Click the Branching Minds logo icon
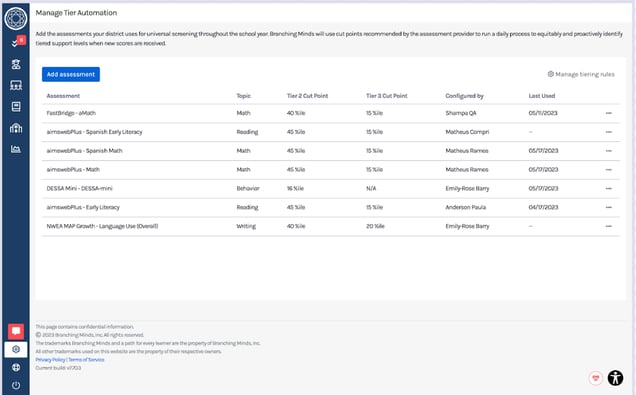The width and height of the screenshot is (636, 395). pos(16,18)
